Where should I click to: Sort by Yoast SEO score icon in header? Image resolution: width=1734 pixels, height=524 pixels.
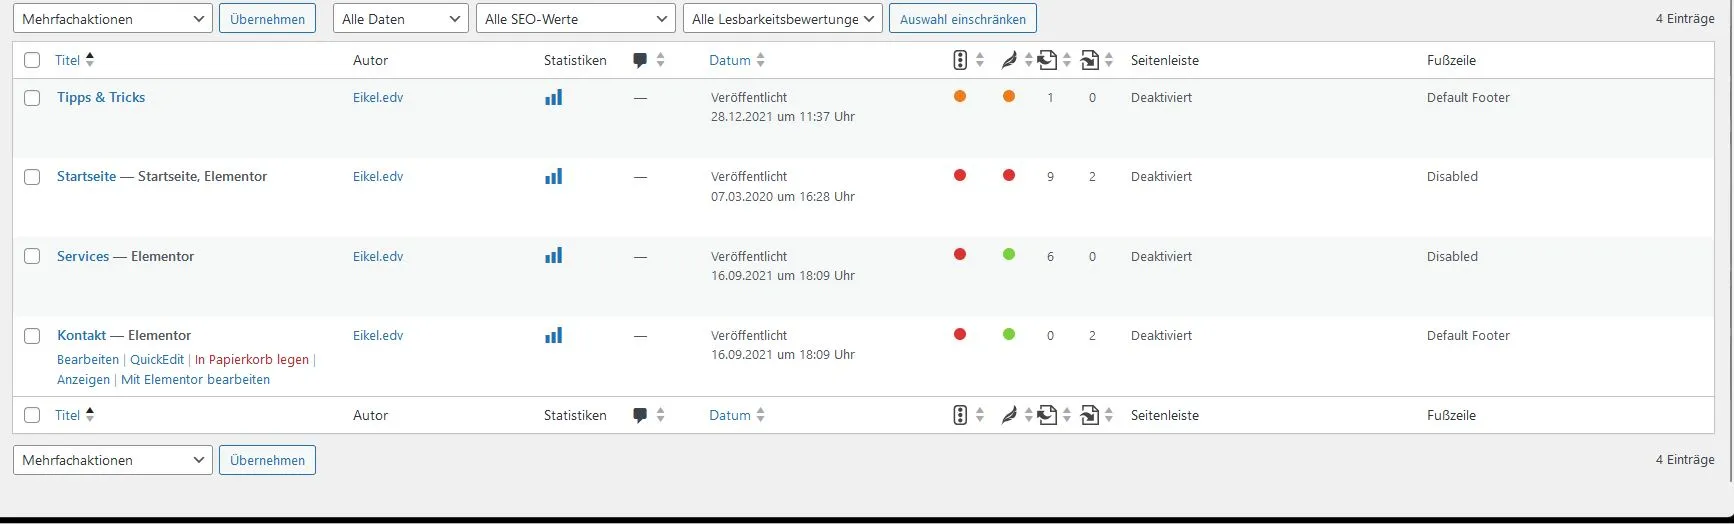960,60
